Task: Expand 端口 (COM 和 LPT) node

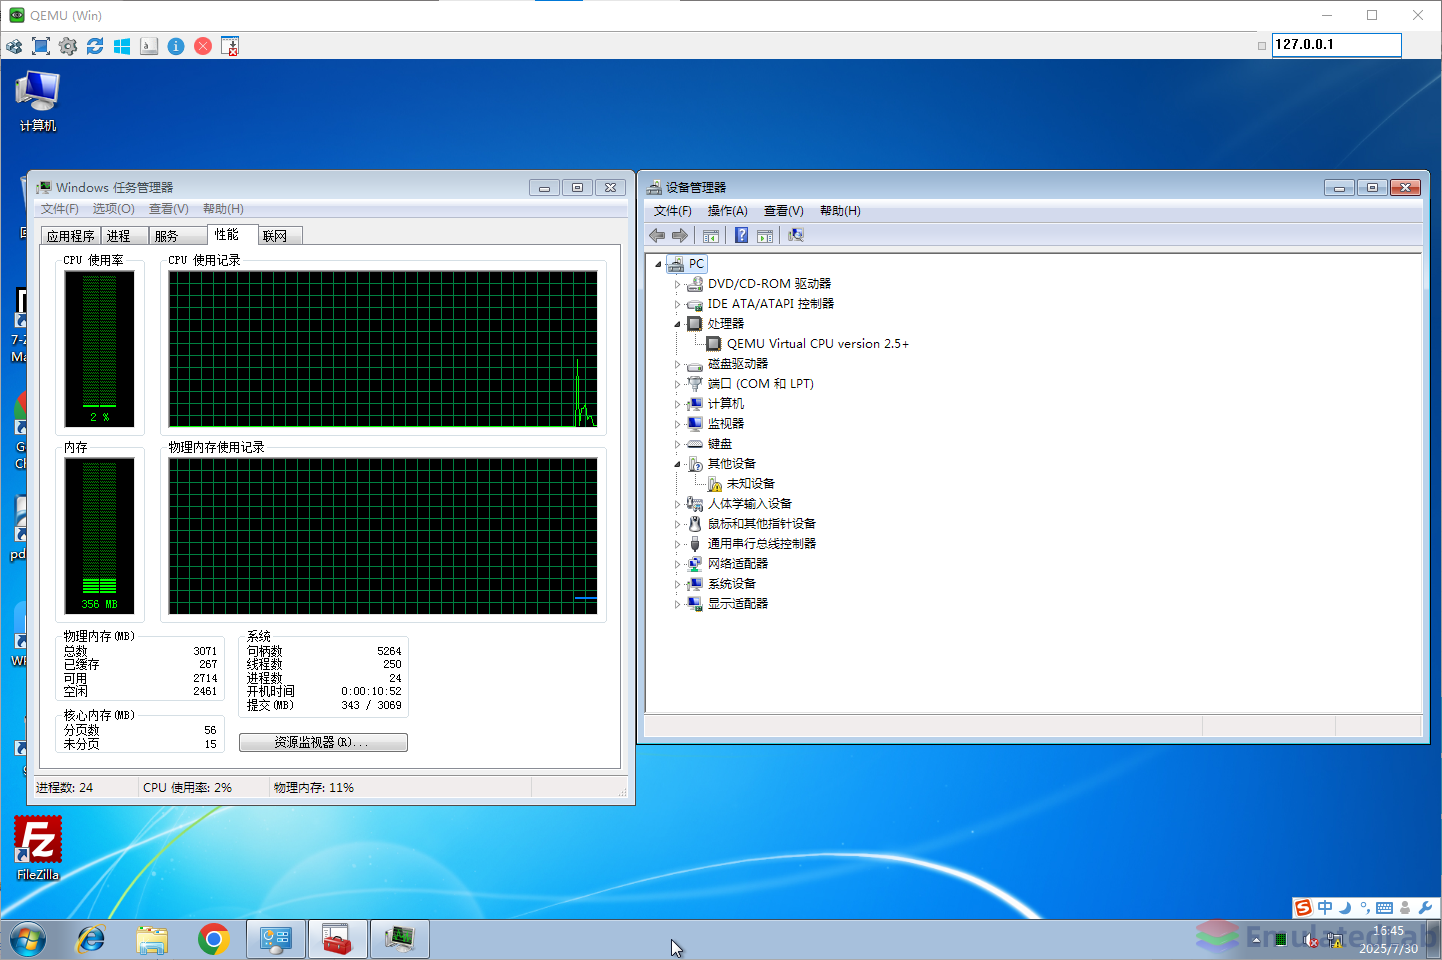Action: click(677, 384)
